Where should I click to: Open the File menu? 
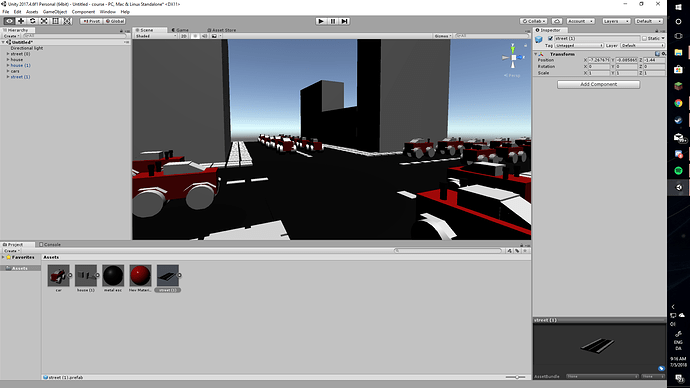tap(6, 12)
